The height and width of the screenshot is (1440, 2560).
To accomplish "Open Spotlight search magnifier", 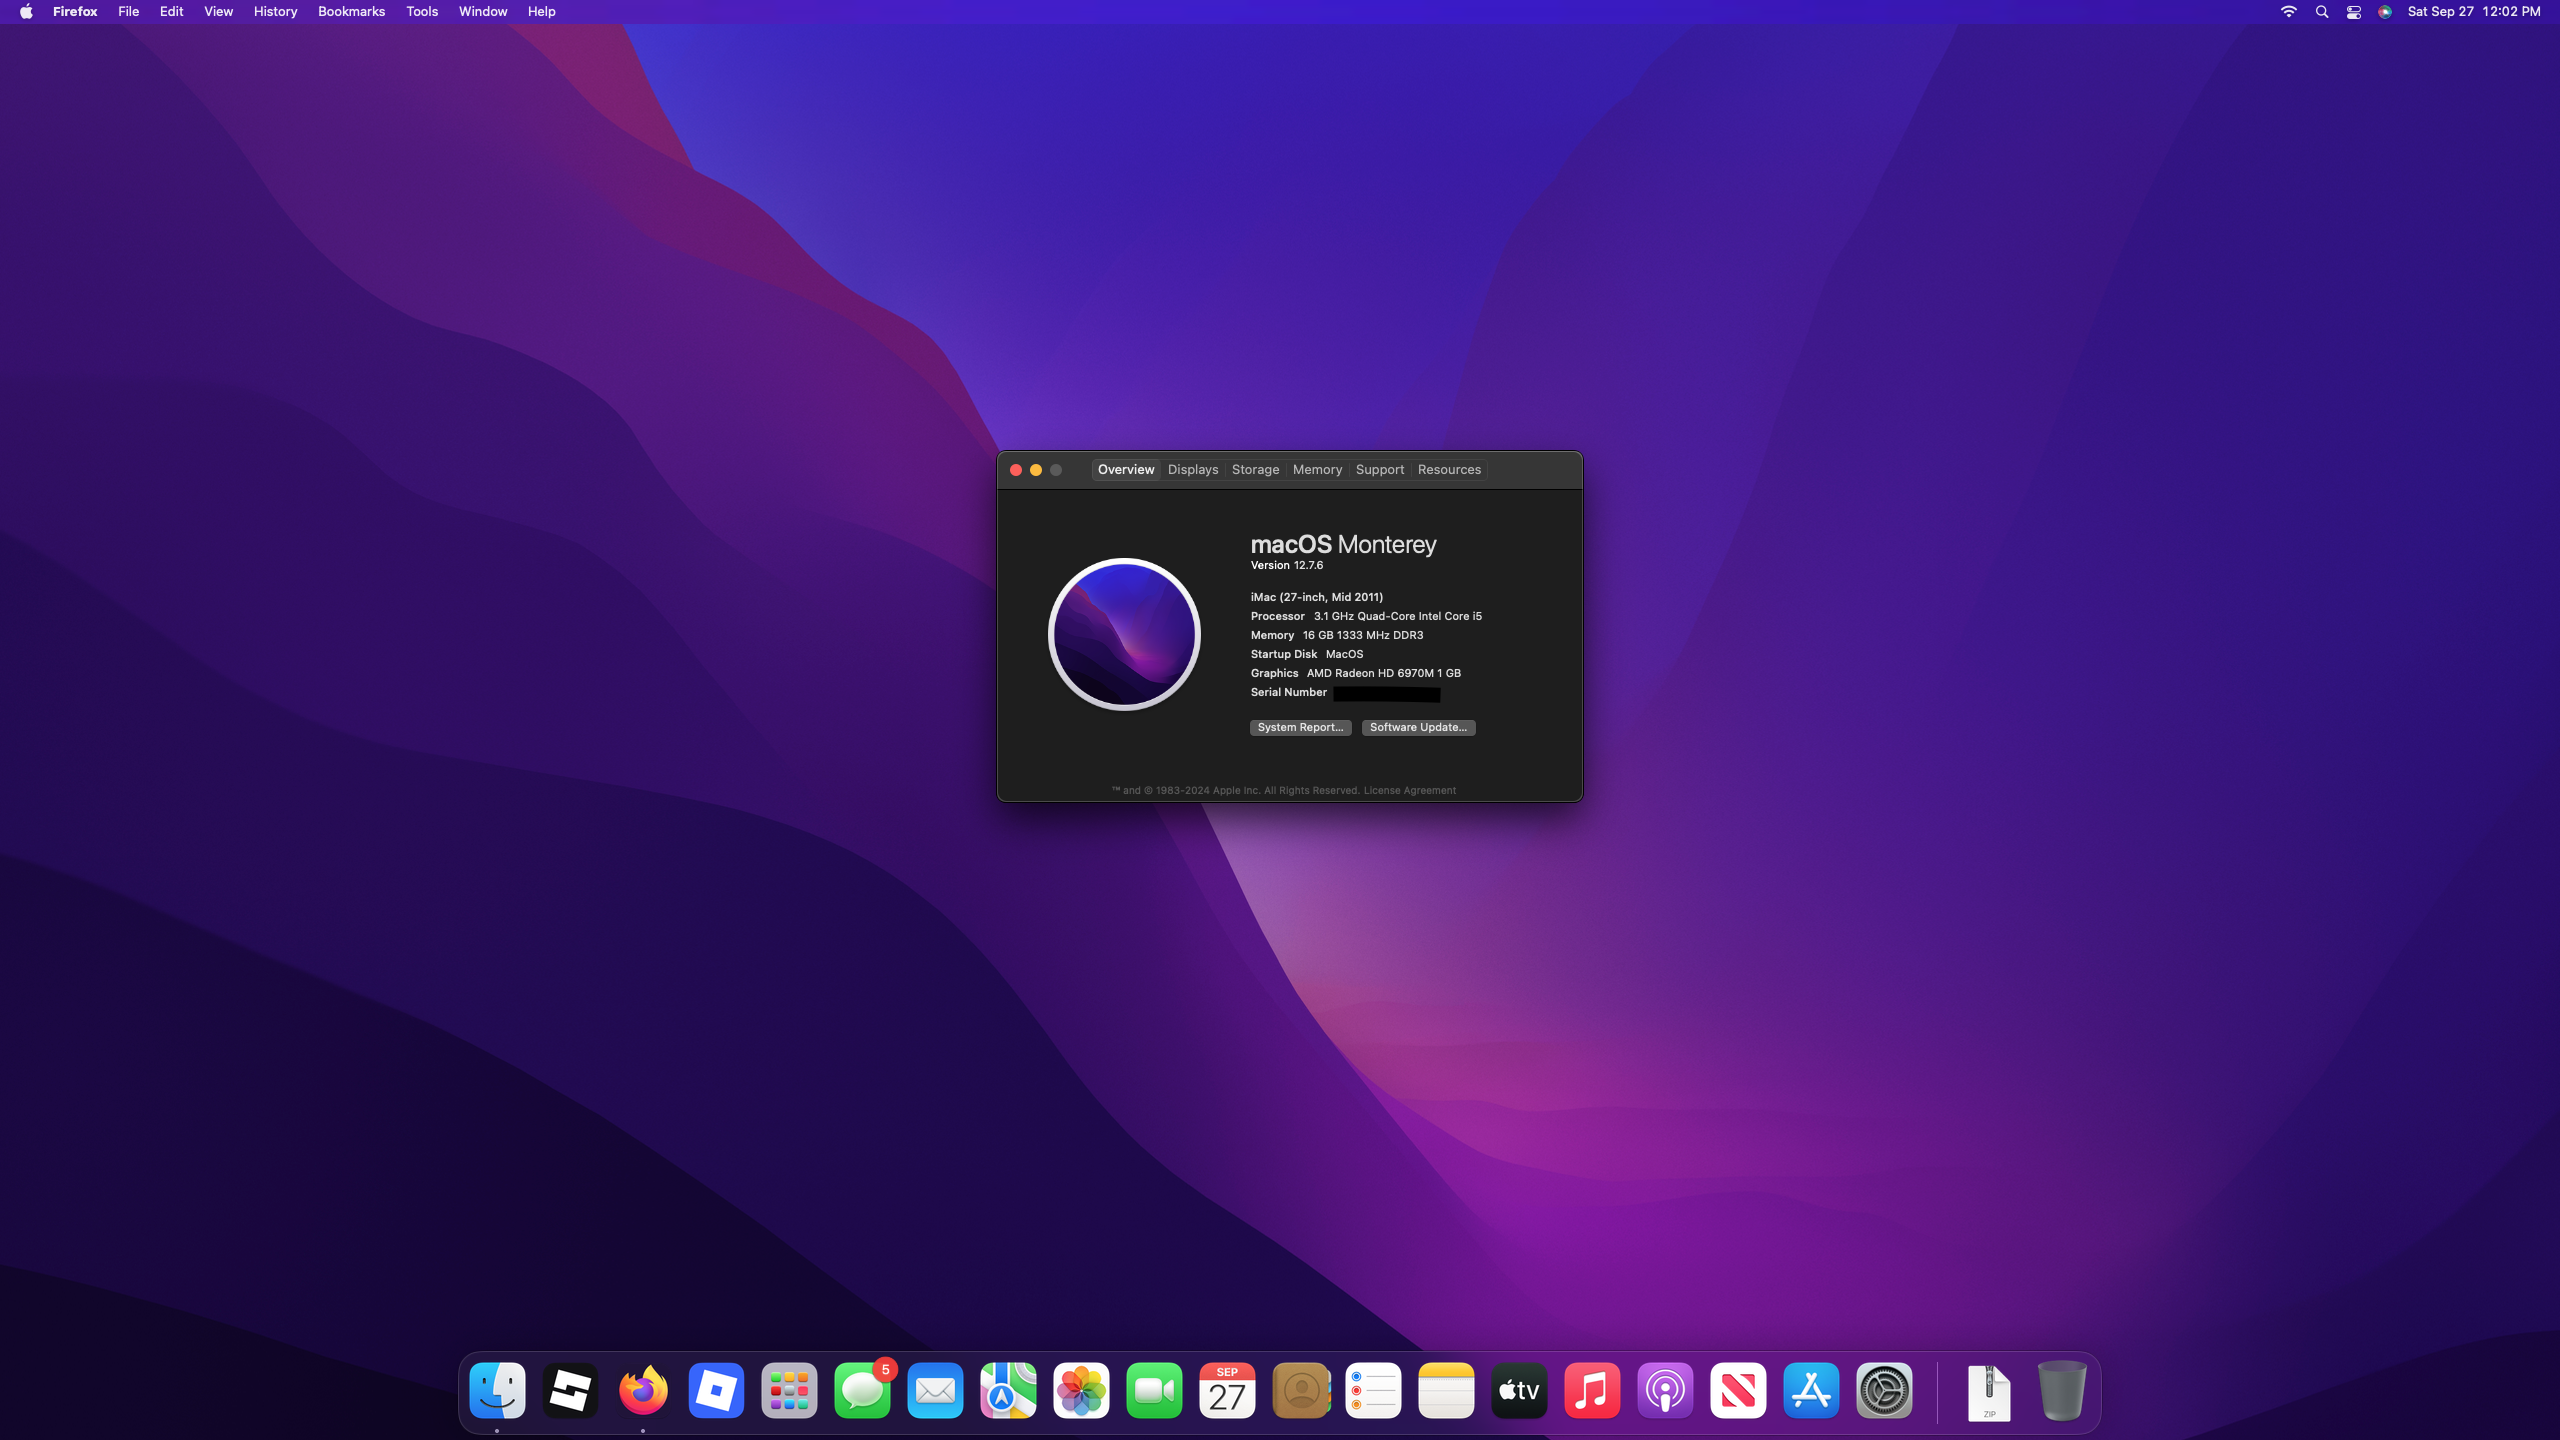I will coord(2322,12).
